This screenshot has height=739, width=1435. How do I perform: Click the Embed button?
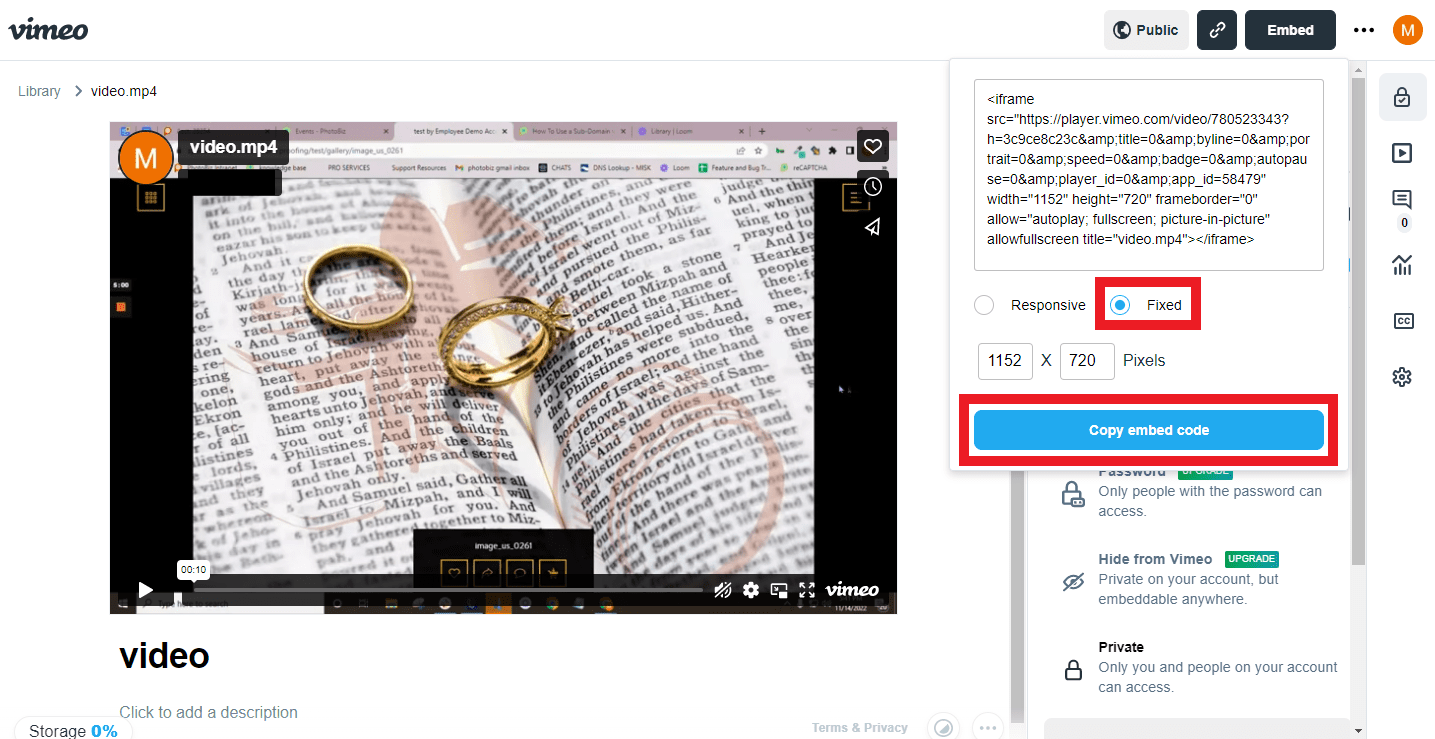pyautogui.click(x=1290, y=30)
